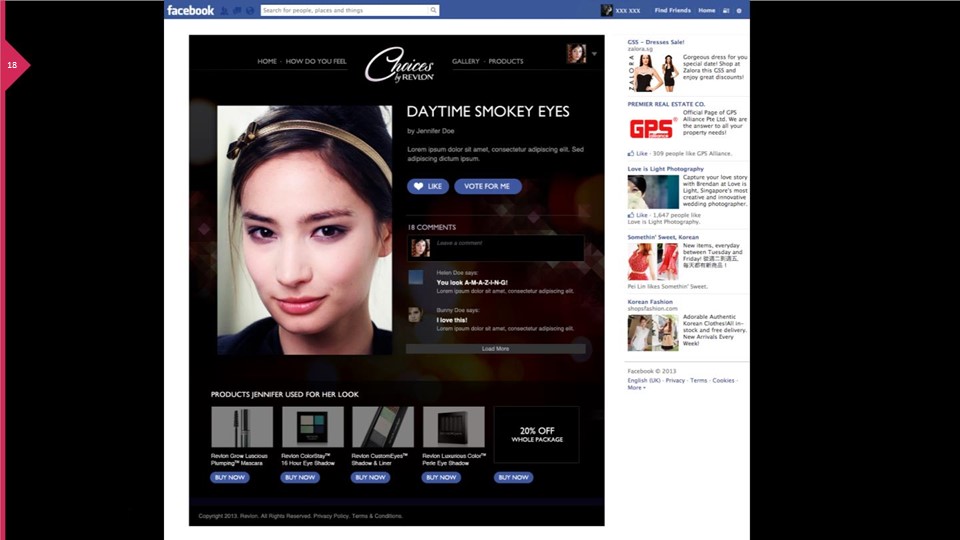Screen dimensions: 960x540
Task: Click Korean Fashion ad image
Action: pos(653,333)
